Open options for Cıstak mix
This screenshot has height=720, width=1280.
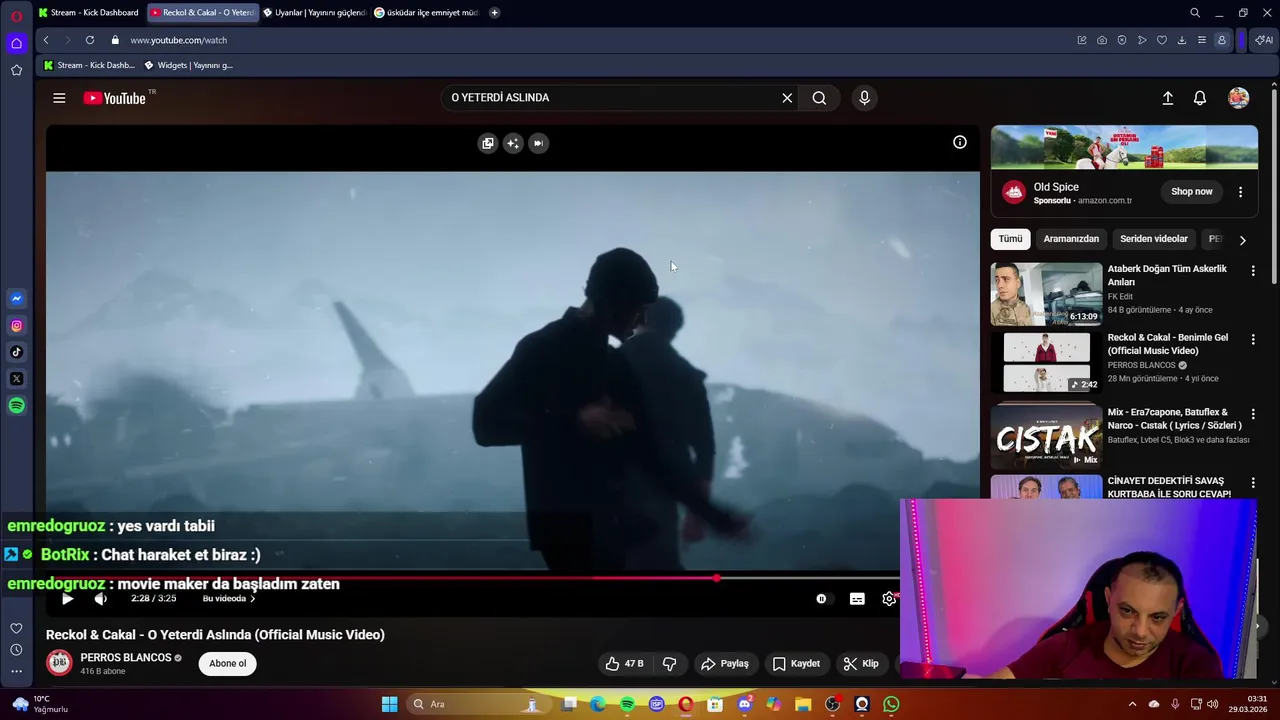(1253, 414)
